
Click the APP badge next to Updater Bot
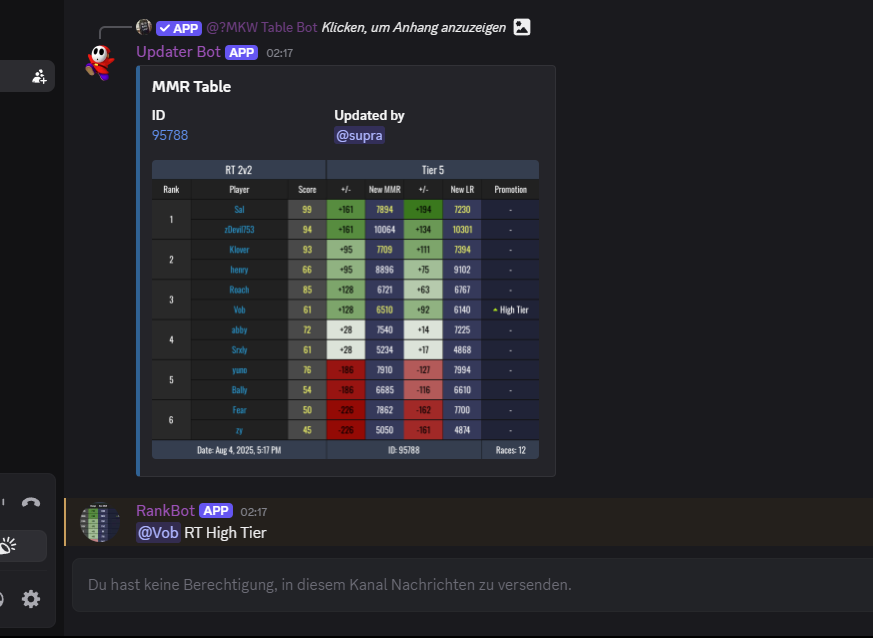[x=242, y=52]
